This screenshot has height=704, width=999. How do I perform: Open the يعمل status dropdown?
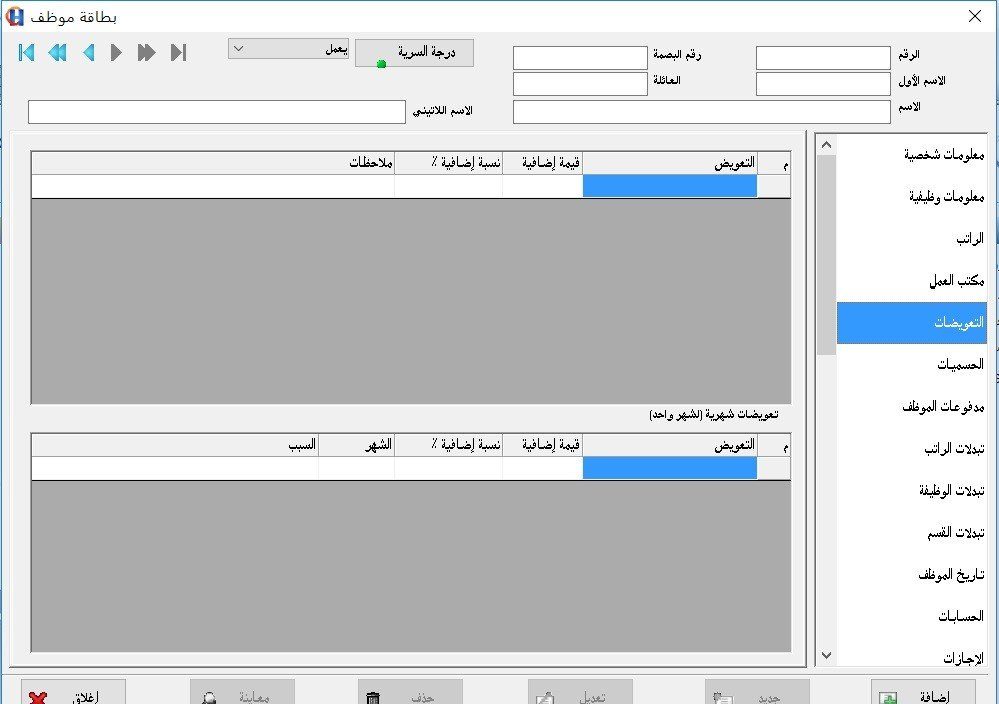288,49
